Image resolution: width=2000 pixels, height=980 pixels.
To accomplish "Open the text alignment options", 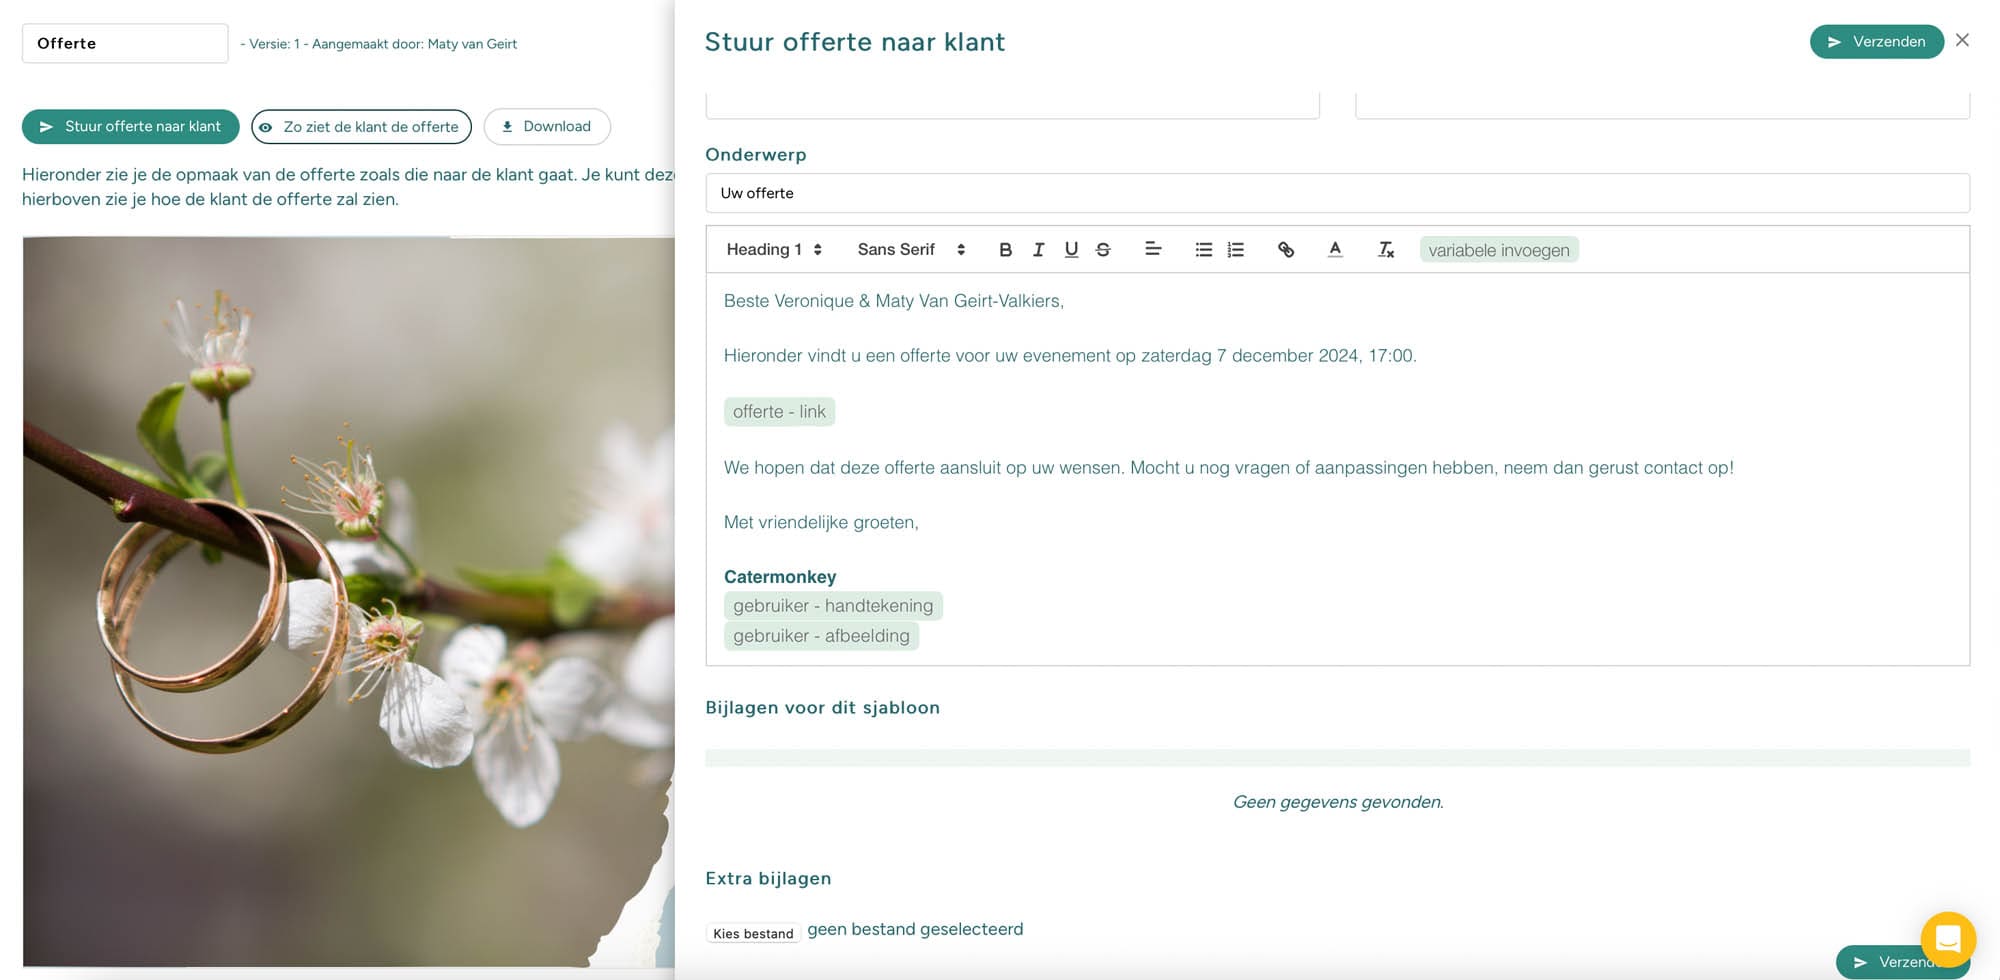I will [x=1153, y=250].
